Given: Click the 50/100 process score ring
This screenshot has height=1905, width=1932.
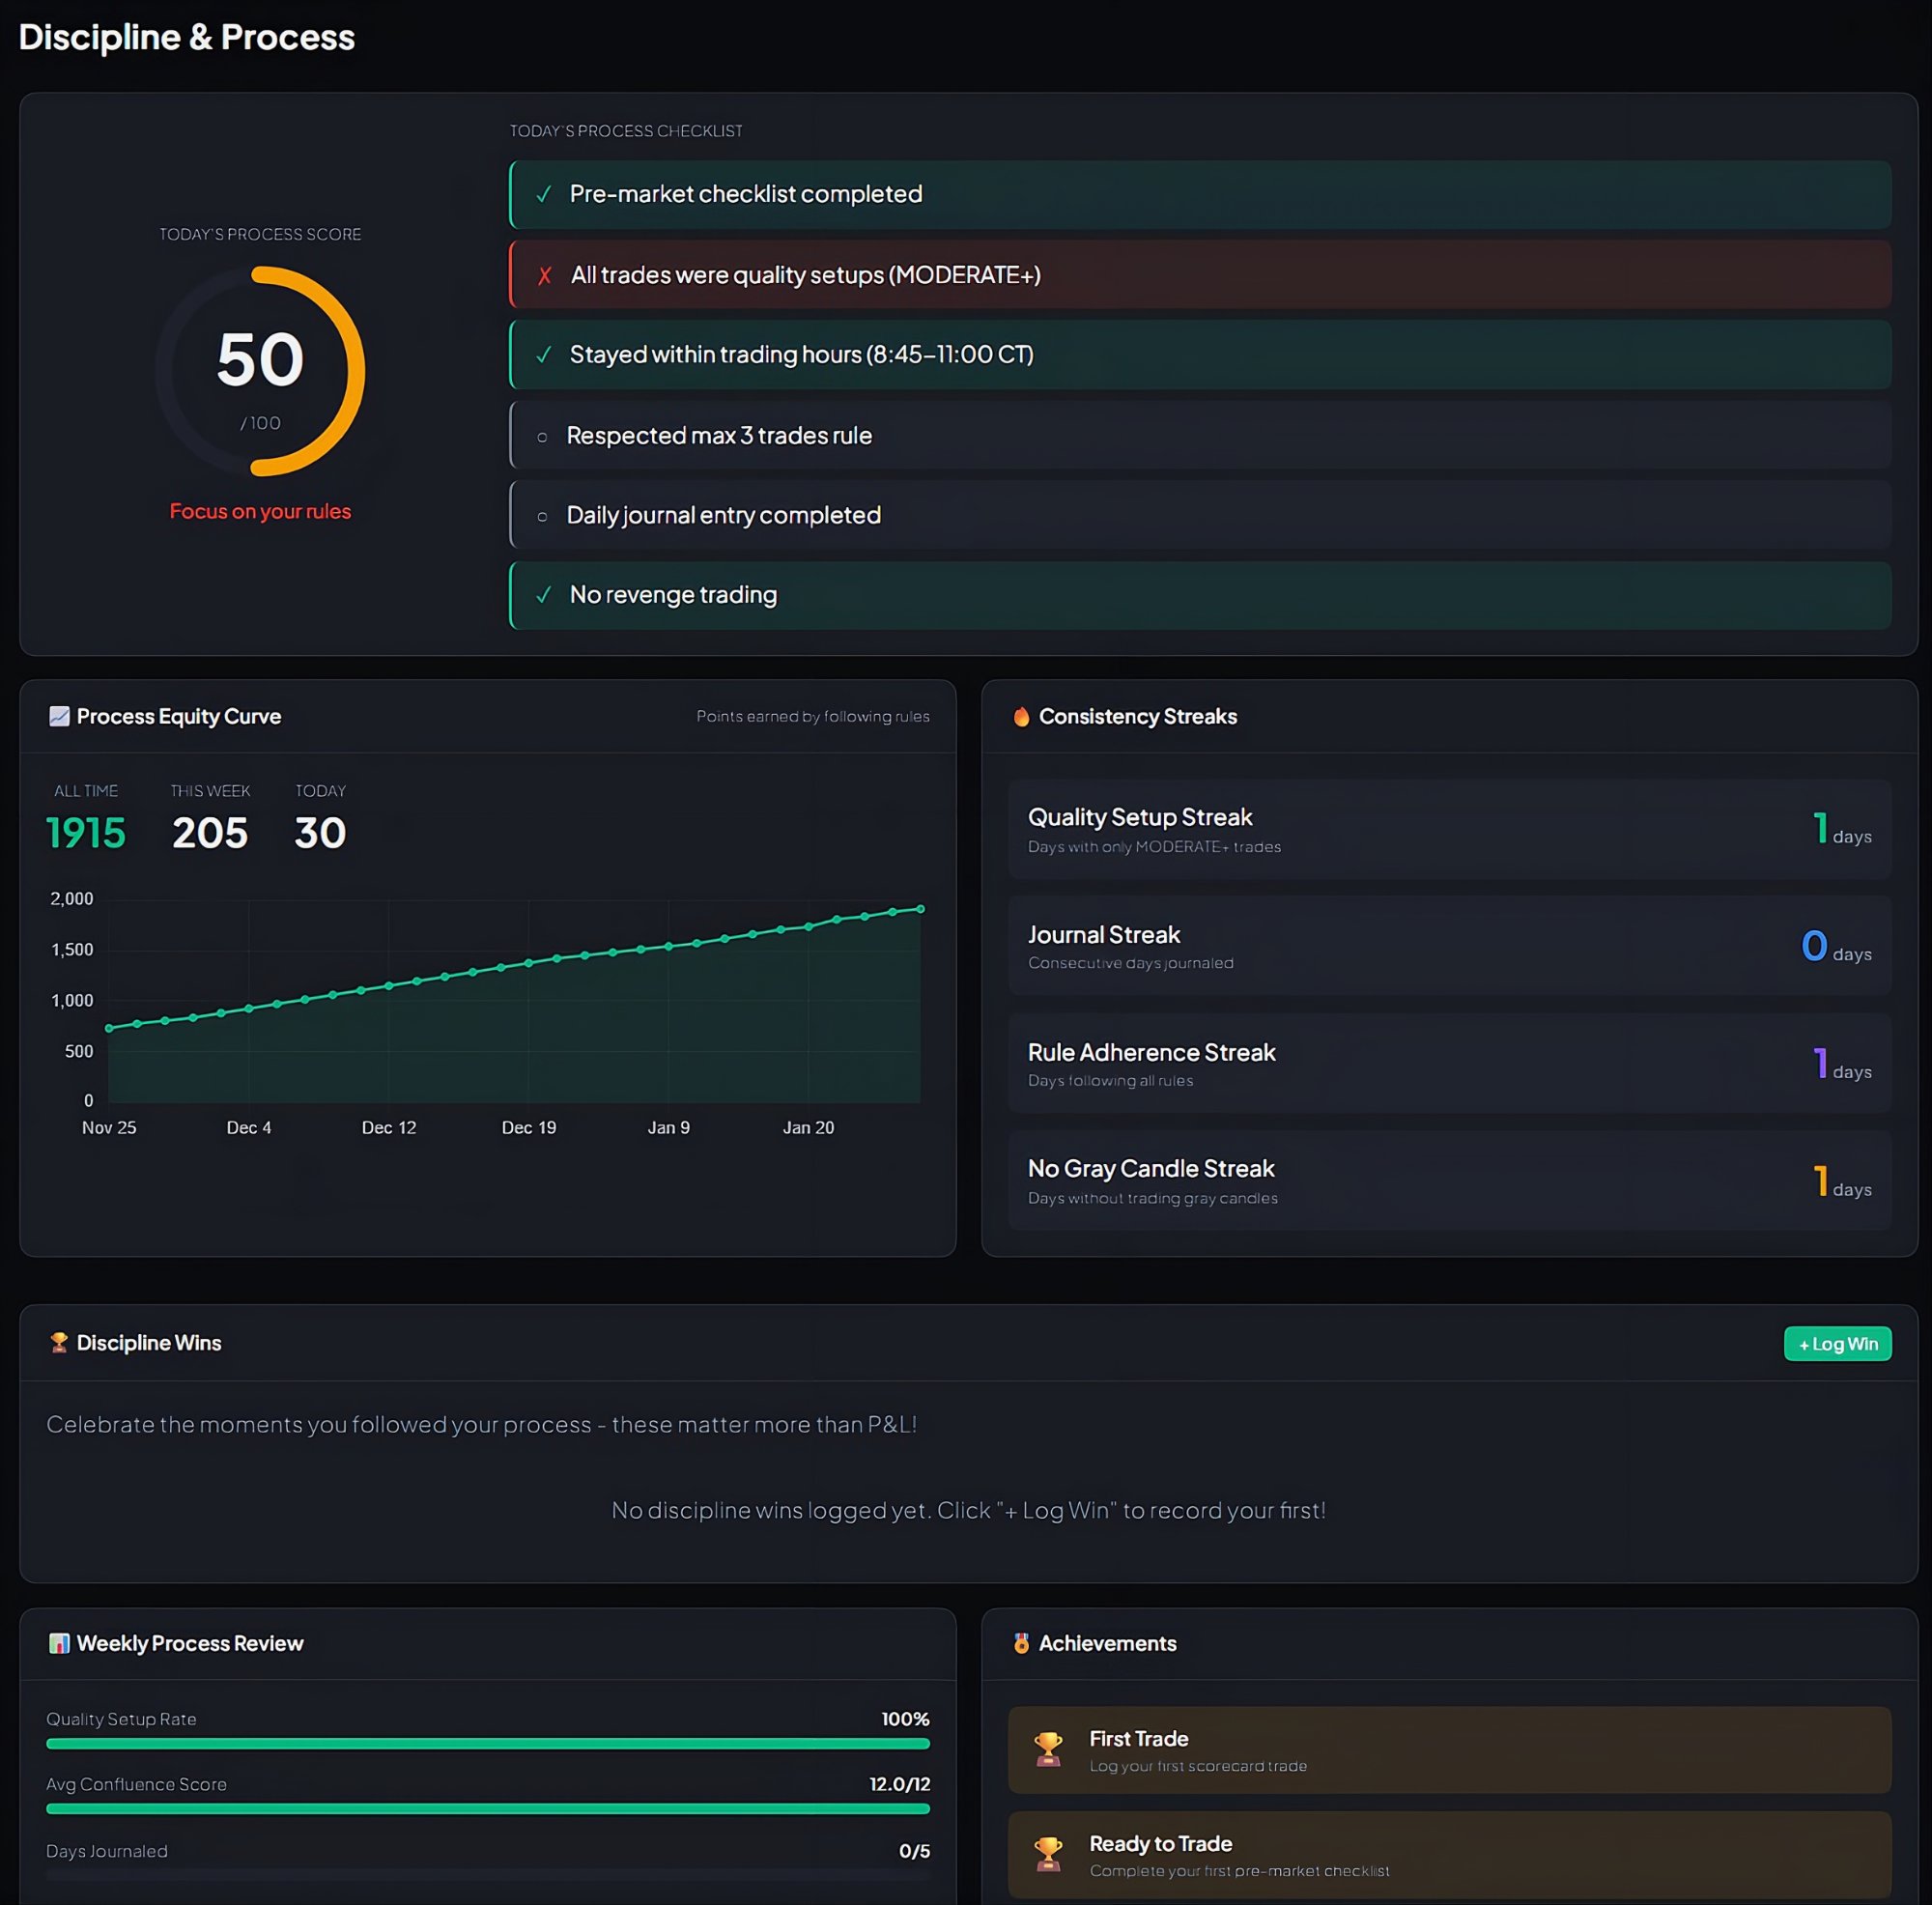Looking at the screenshot, I should tap(260, 371).
